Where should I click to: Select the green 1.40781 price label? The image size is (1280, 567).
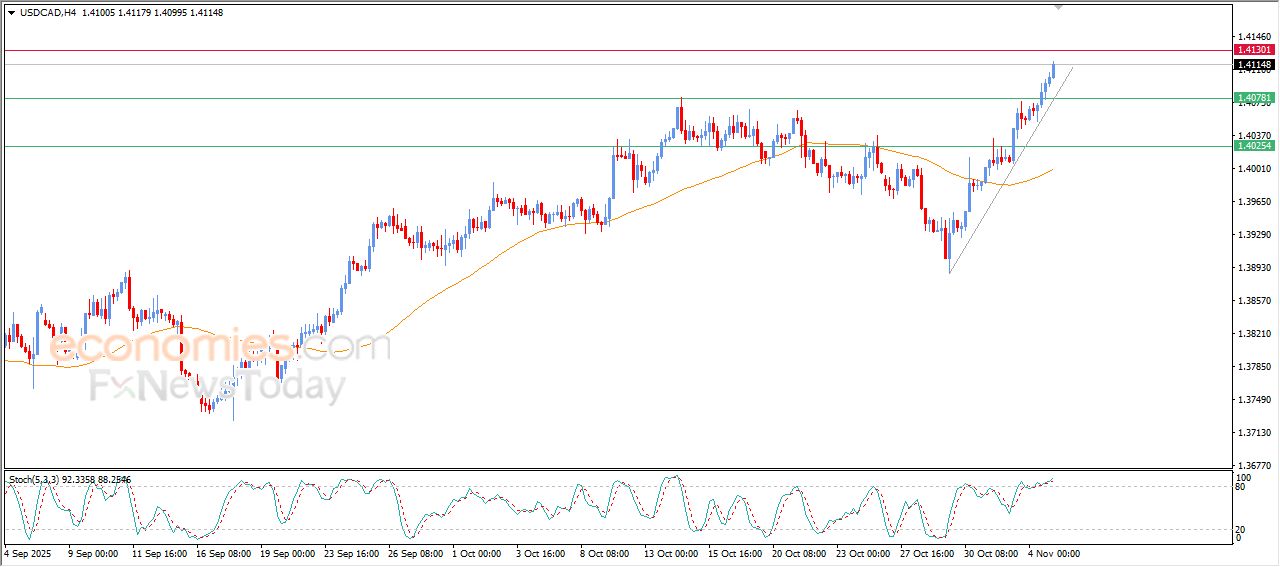pos(1254,98)
